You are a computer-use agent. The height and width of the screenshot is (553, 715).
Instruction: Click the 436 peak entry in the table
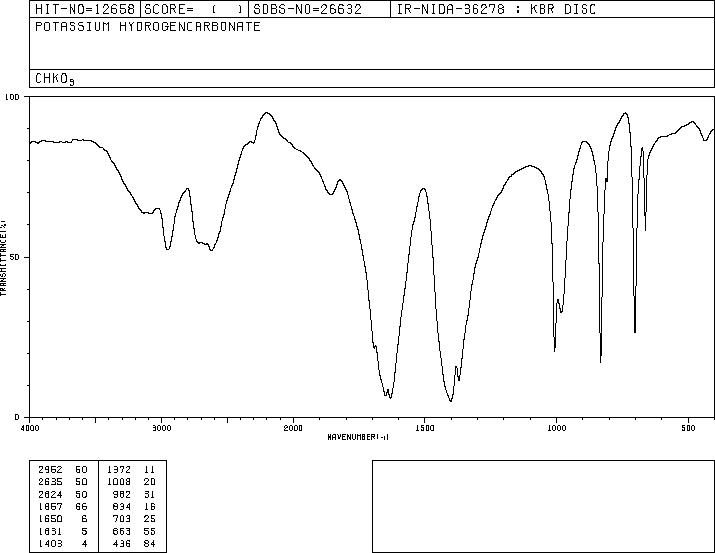122,543
